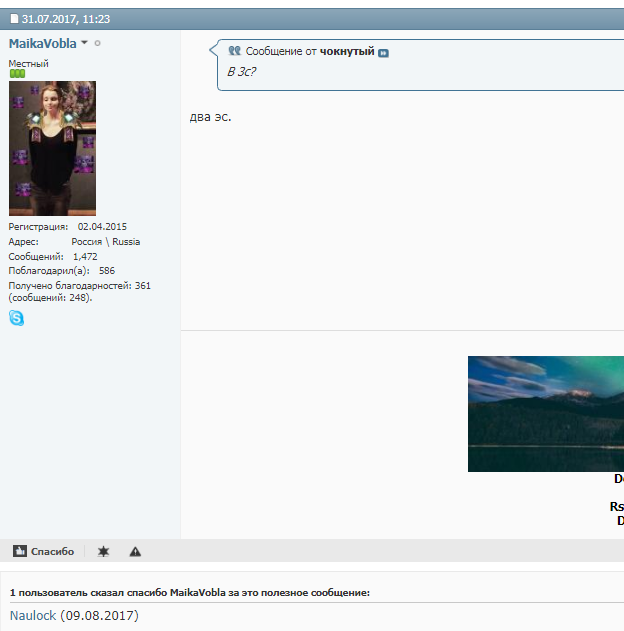Click the post document icon beside 31.07.2017
The image size is (624, 631).
click(x=14, y=19)
